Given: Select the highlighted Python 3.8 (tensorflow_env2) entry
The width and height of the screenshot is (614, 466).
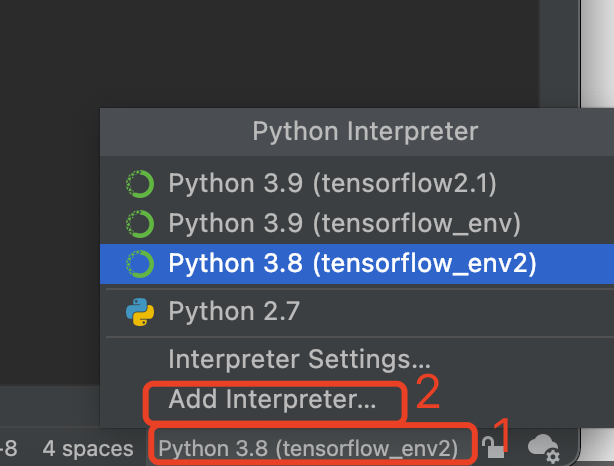Looking at the screenshot, I should pyautogui.click(x=352, y=263).
